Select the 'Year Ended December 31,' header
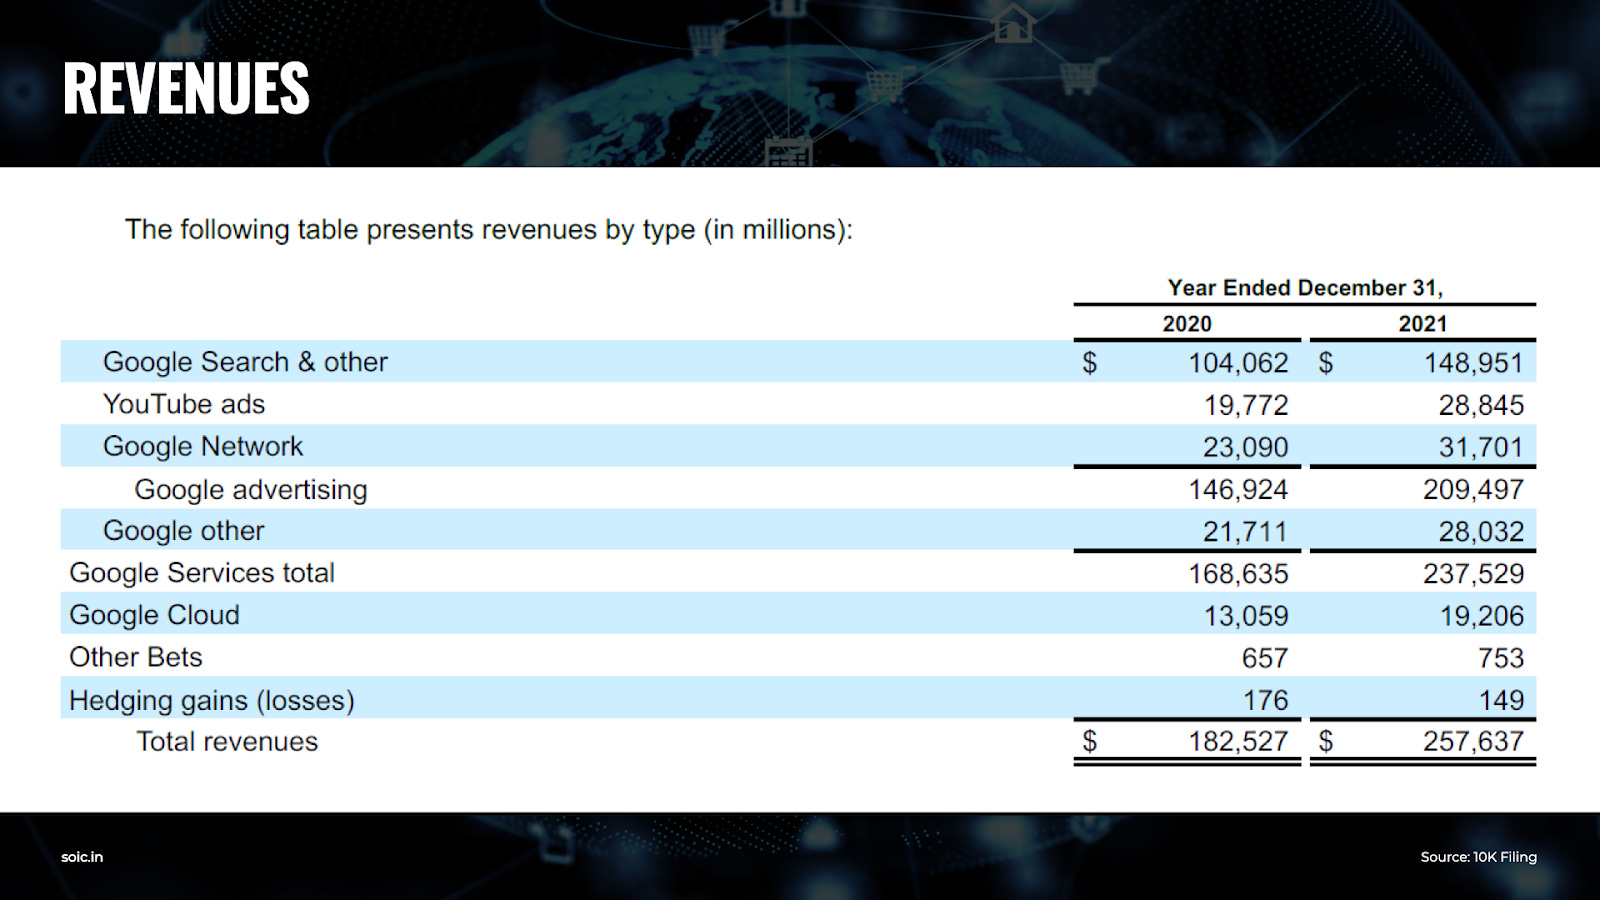Screen dimensions: 1600x900 pos(1305,288)
